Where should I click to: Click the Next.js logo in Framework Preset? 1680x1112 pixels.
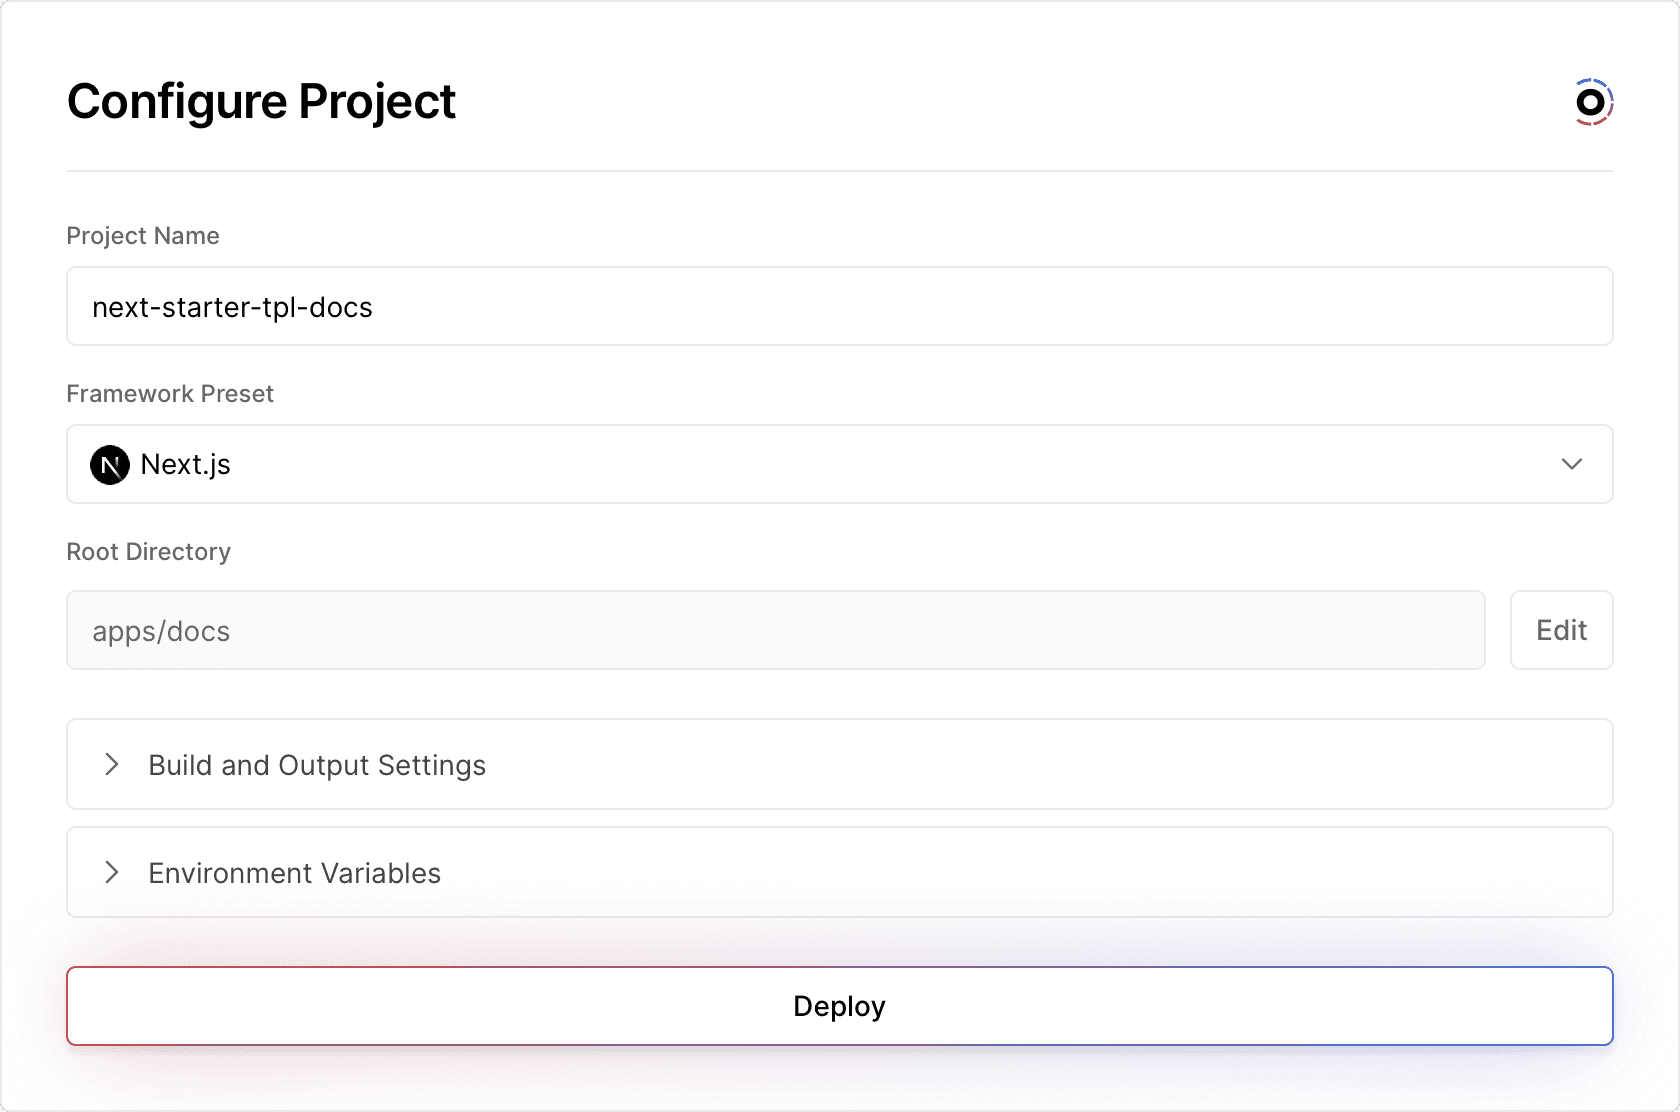tap(110, 465)
